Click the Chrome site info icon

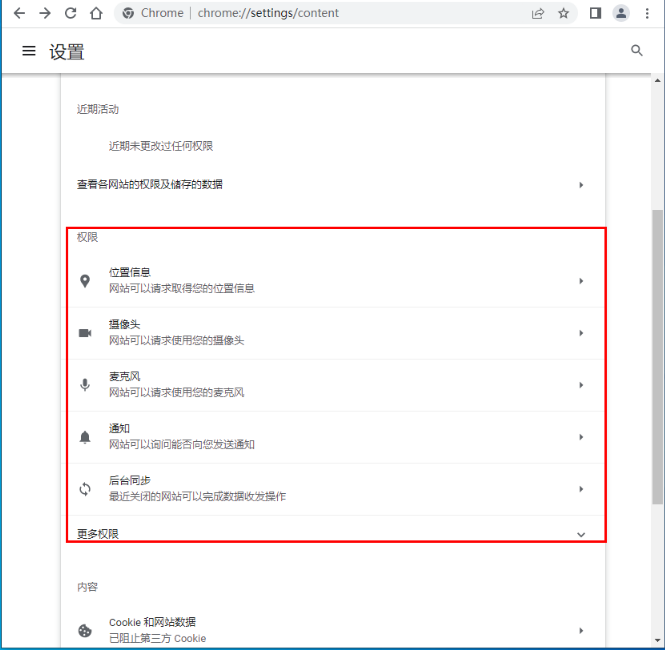(x=128, y=13)
